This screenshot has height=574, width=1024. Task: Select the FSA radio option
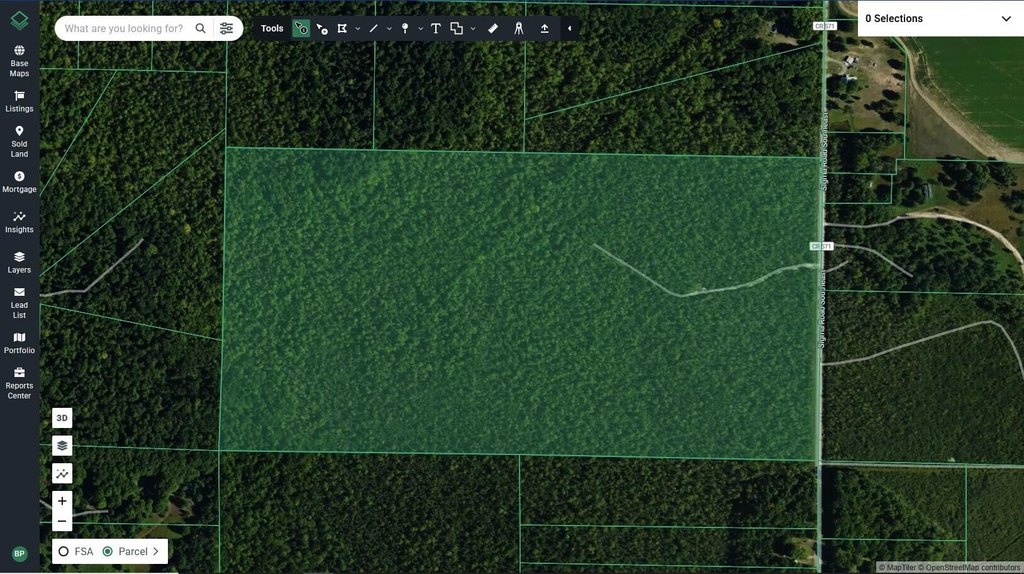64,551
